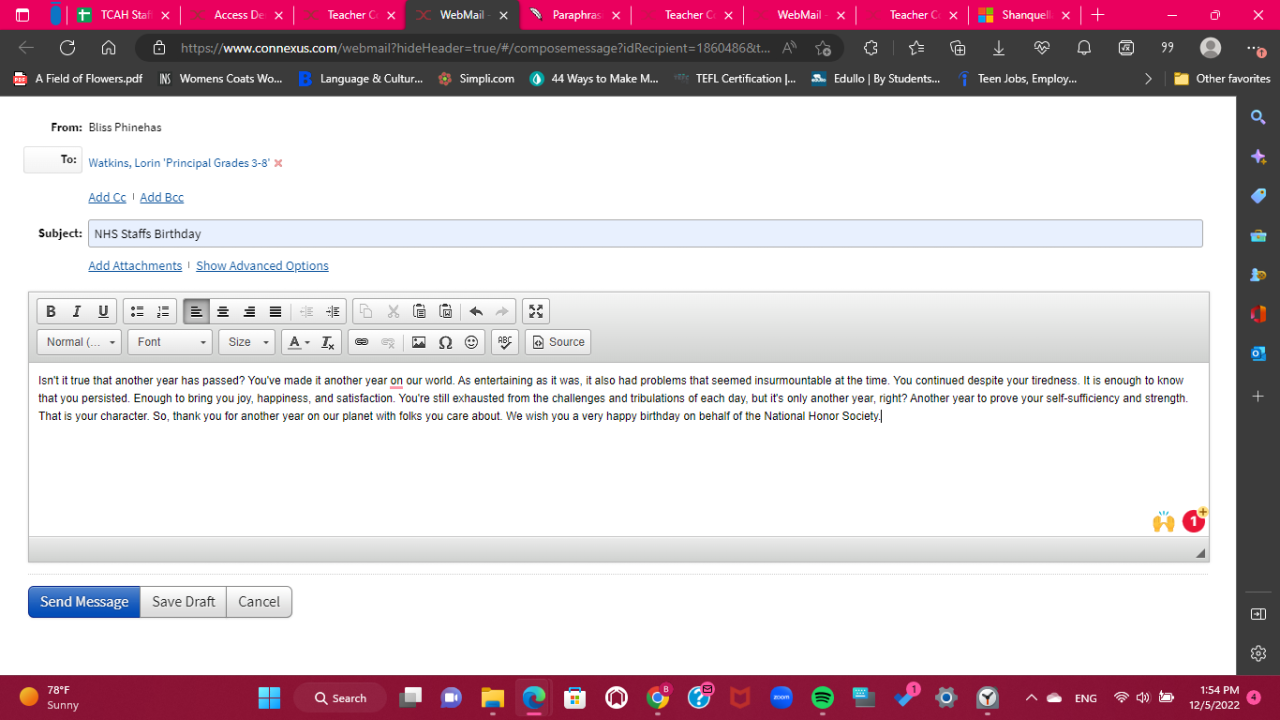Show hidden system tray icons
The image size is (1280, 720).
1031,698
